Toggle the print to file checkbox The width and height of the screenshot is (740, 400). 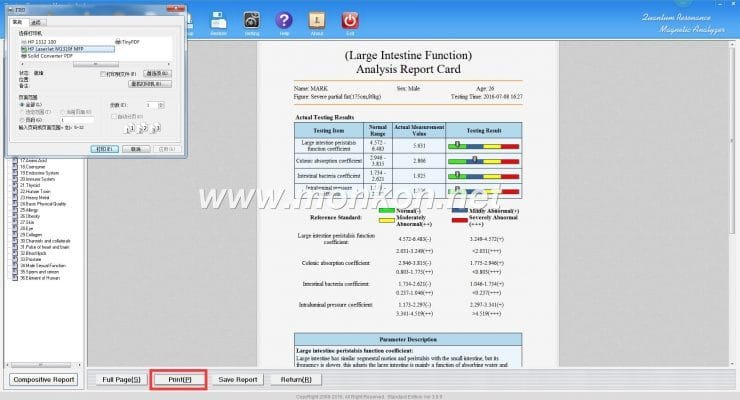click(x=103, y=74)
